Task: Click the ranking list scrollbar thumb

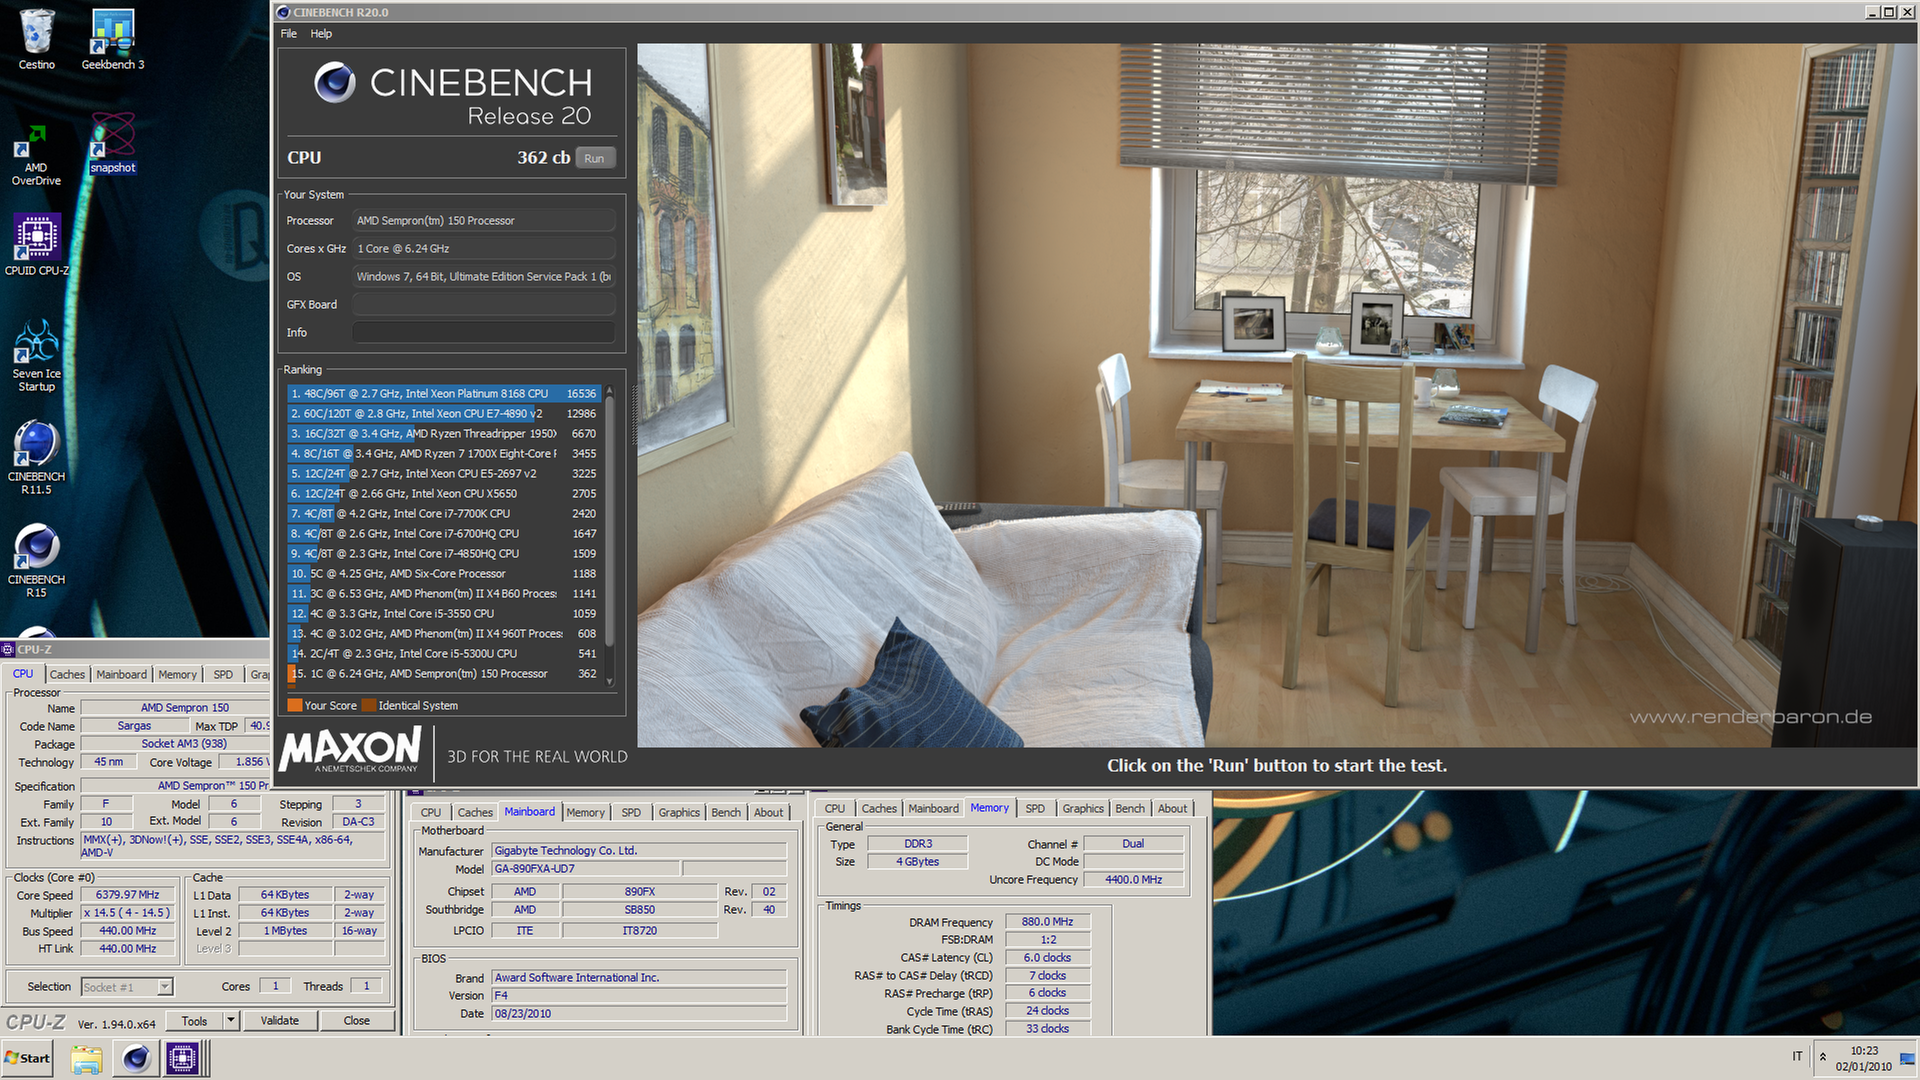Action: [609, 520]
